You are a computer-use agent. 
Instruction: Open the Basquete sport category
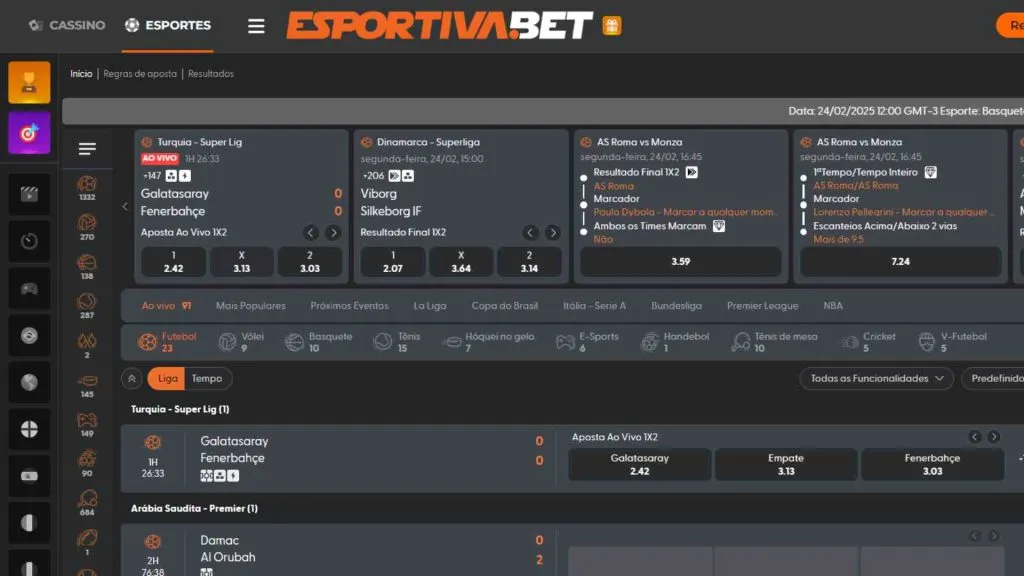click(x=293, y=340)
